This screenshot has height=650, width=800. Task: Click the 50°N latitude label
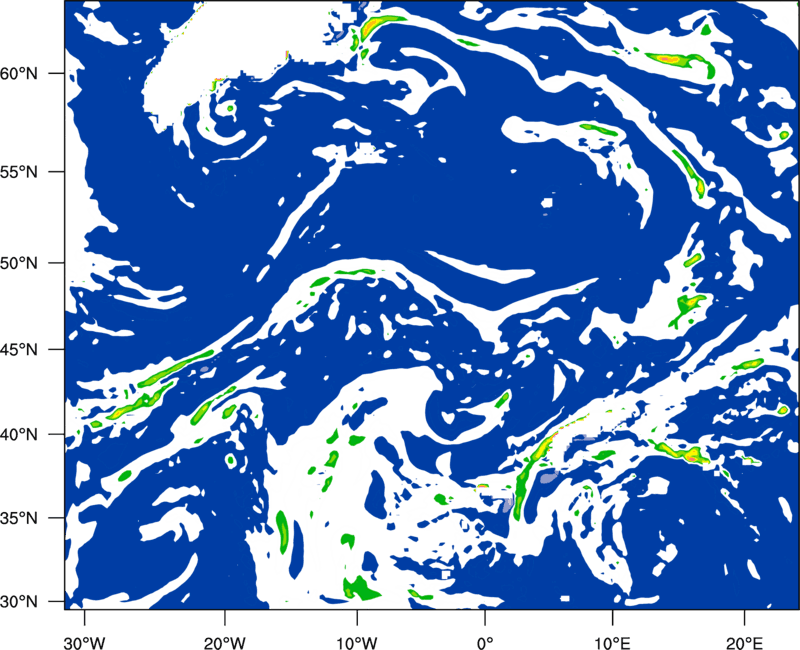pos(19,263)
